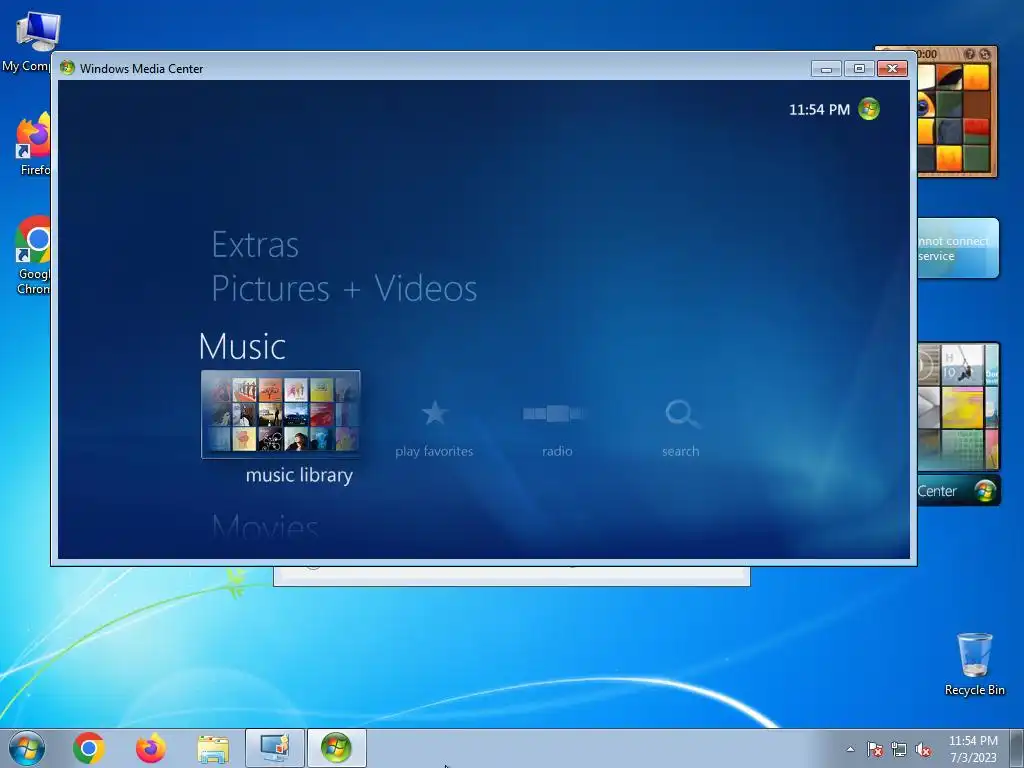1024x768 pixels.
Task: Launch Google Chrome from the taskbar
Action: pyautogui.click(x=89, y=748)
